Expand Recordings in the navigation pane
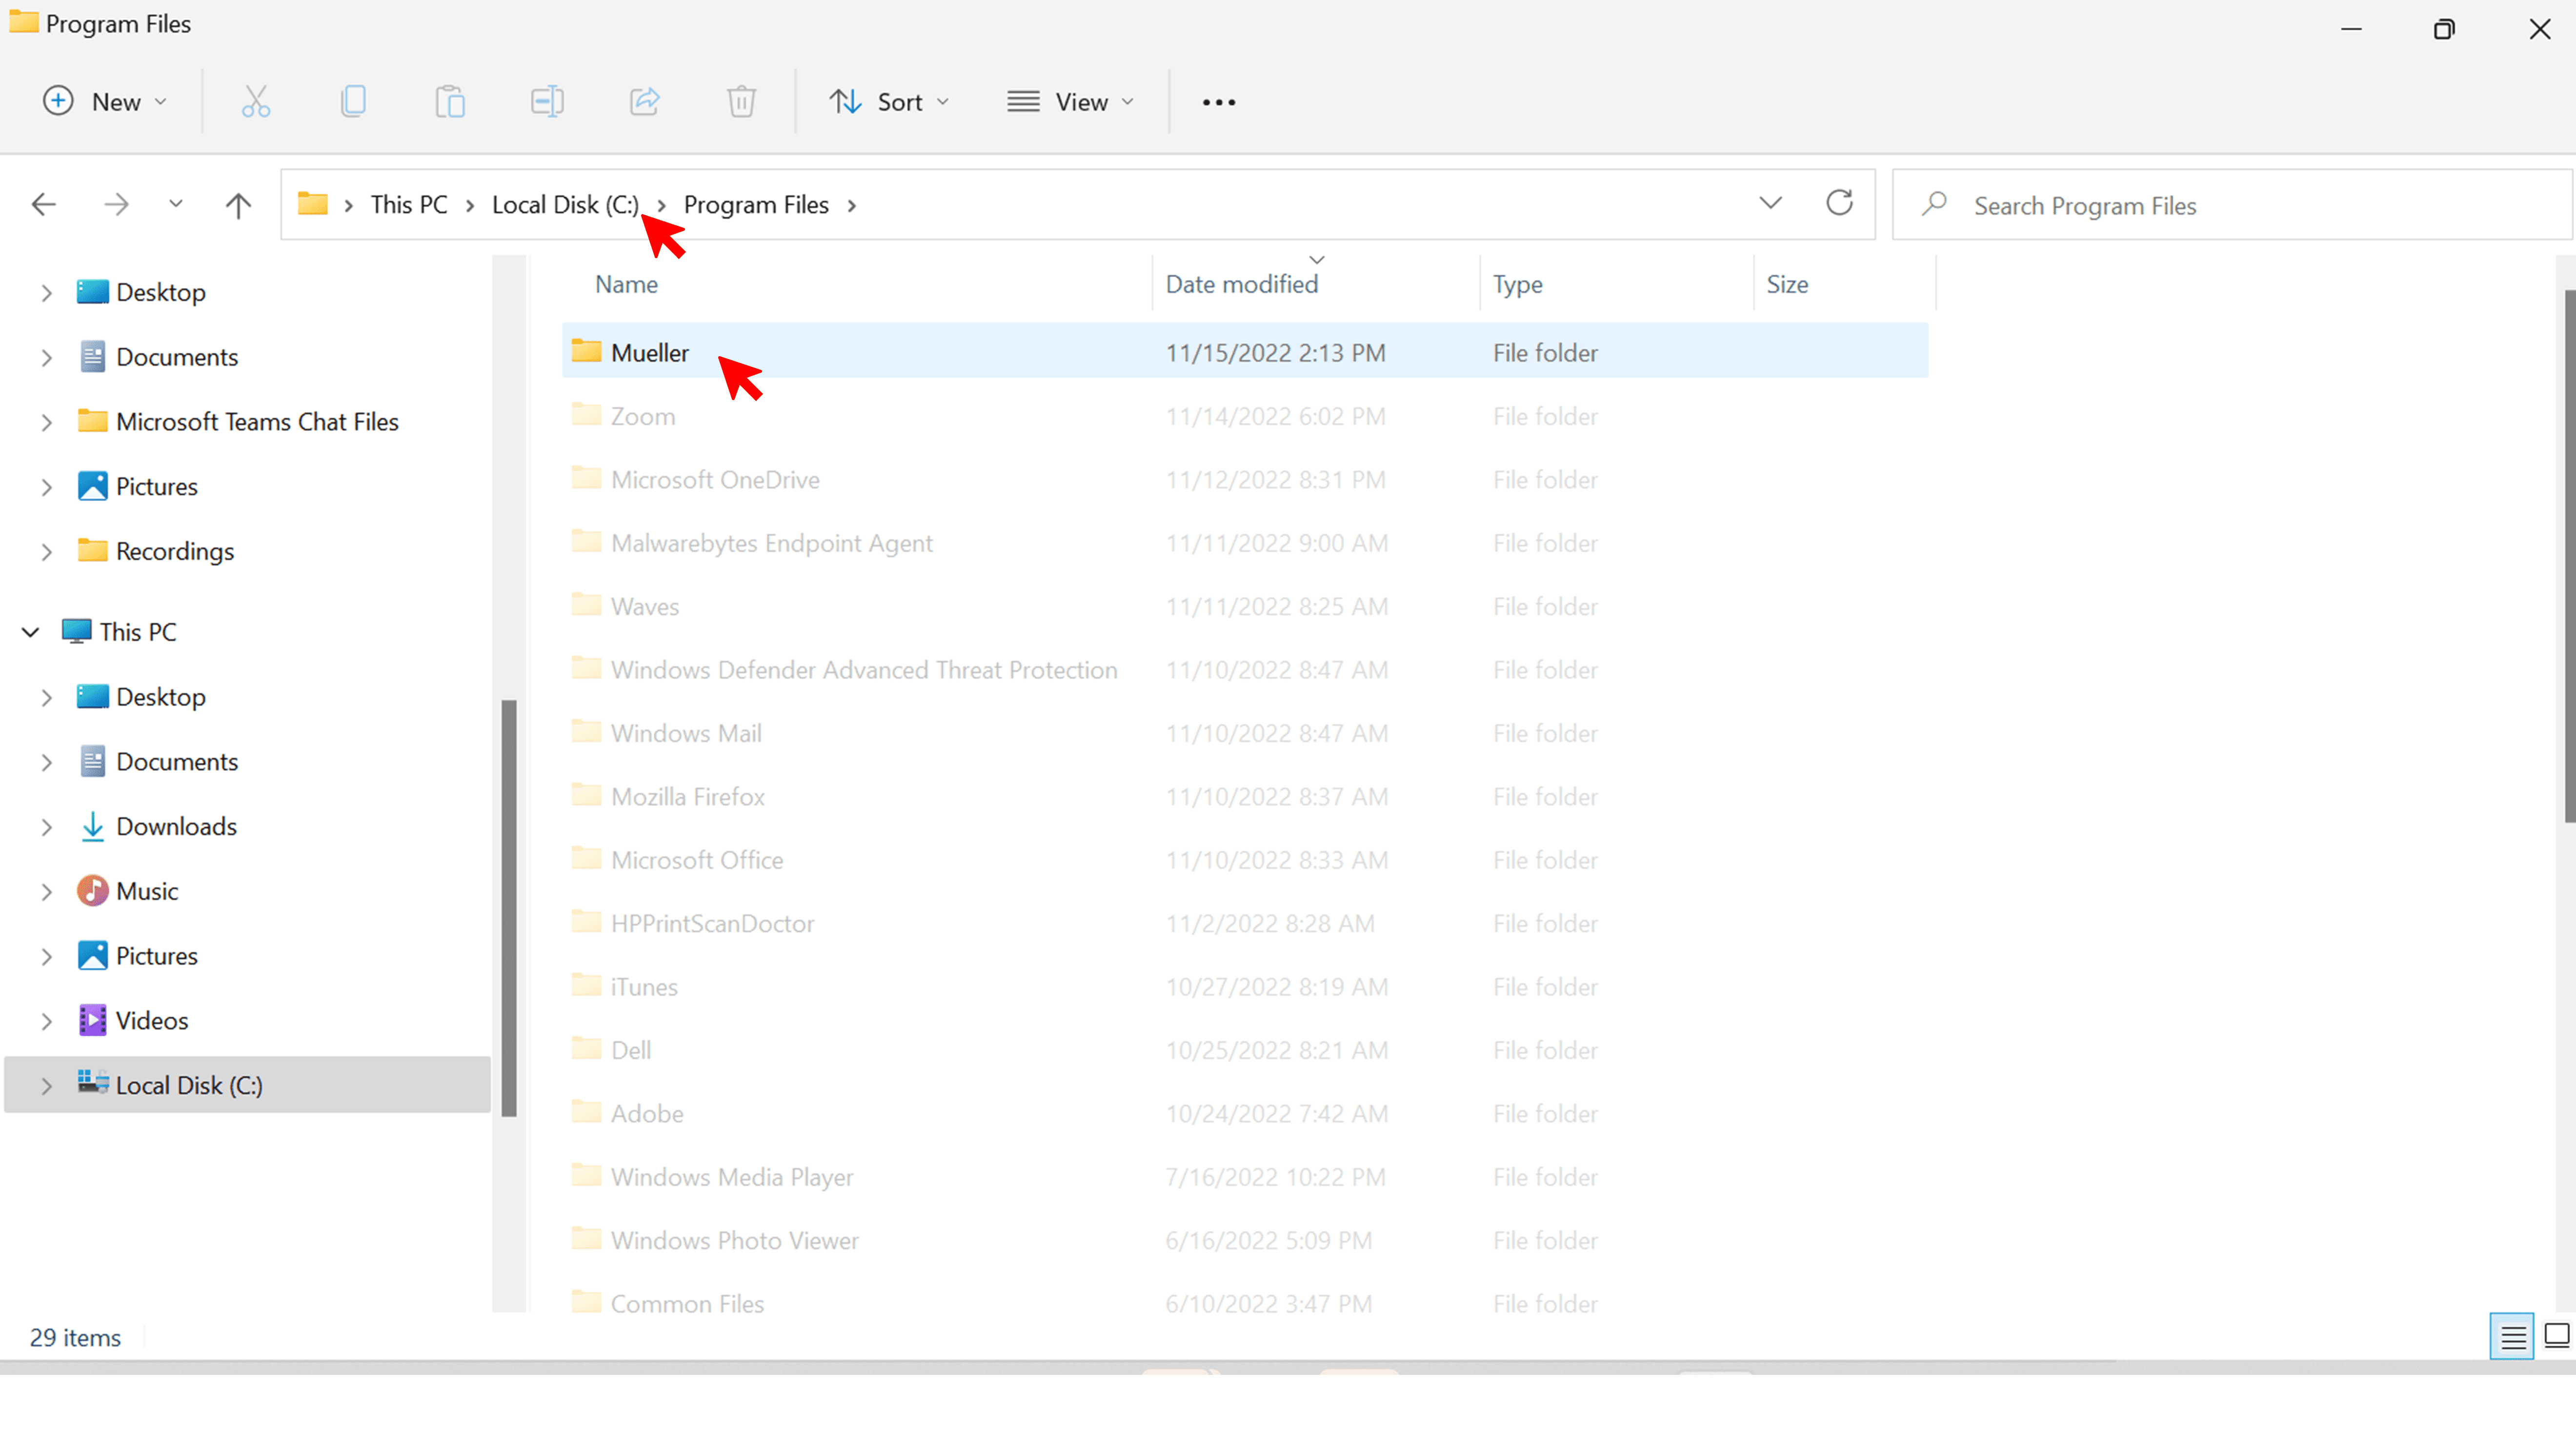This screenshot has height=1452, width=2576. [46, 552]
